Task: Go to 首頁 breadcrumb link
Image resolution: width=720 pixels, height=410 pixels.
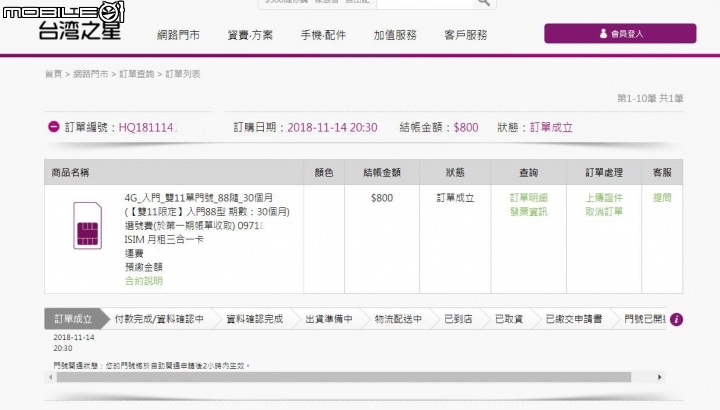Action: pos(53,74)
